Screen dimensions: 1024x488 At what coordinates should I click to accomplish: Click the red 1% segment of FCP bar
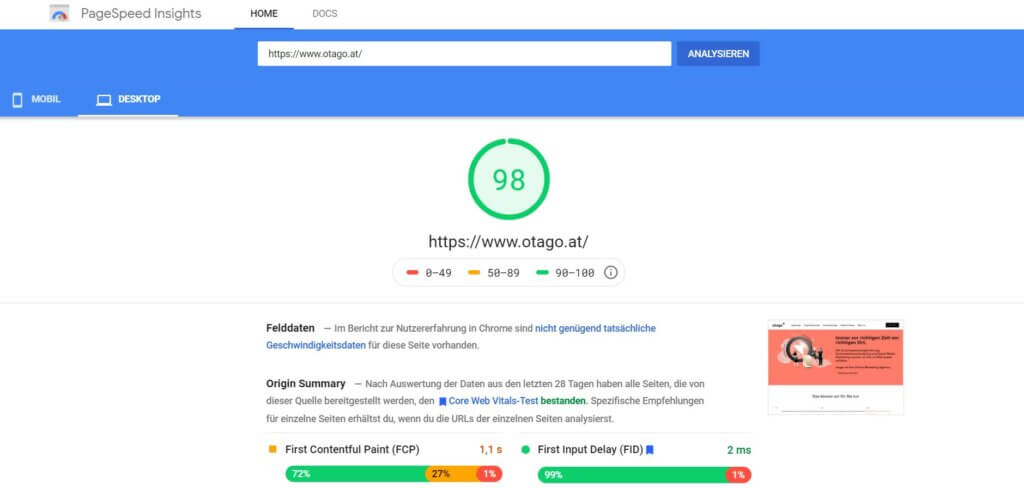coord(490,474)
